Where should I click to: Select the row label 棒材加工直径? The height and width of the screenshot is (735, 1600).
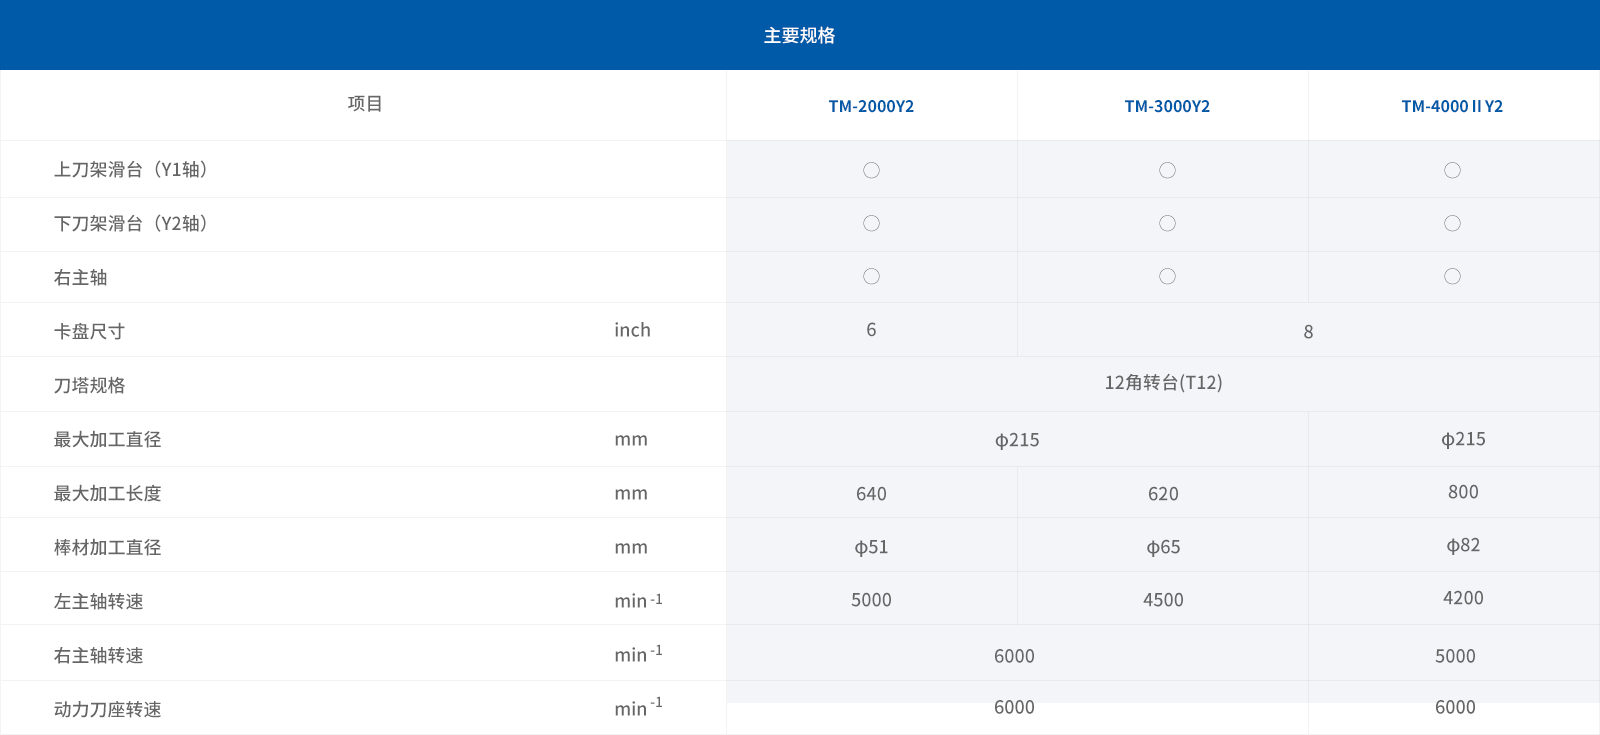(107, 547)
